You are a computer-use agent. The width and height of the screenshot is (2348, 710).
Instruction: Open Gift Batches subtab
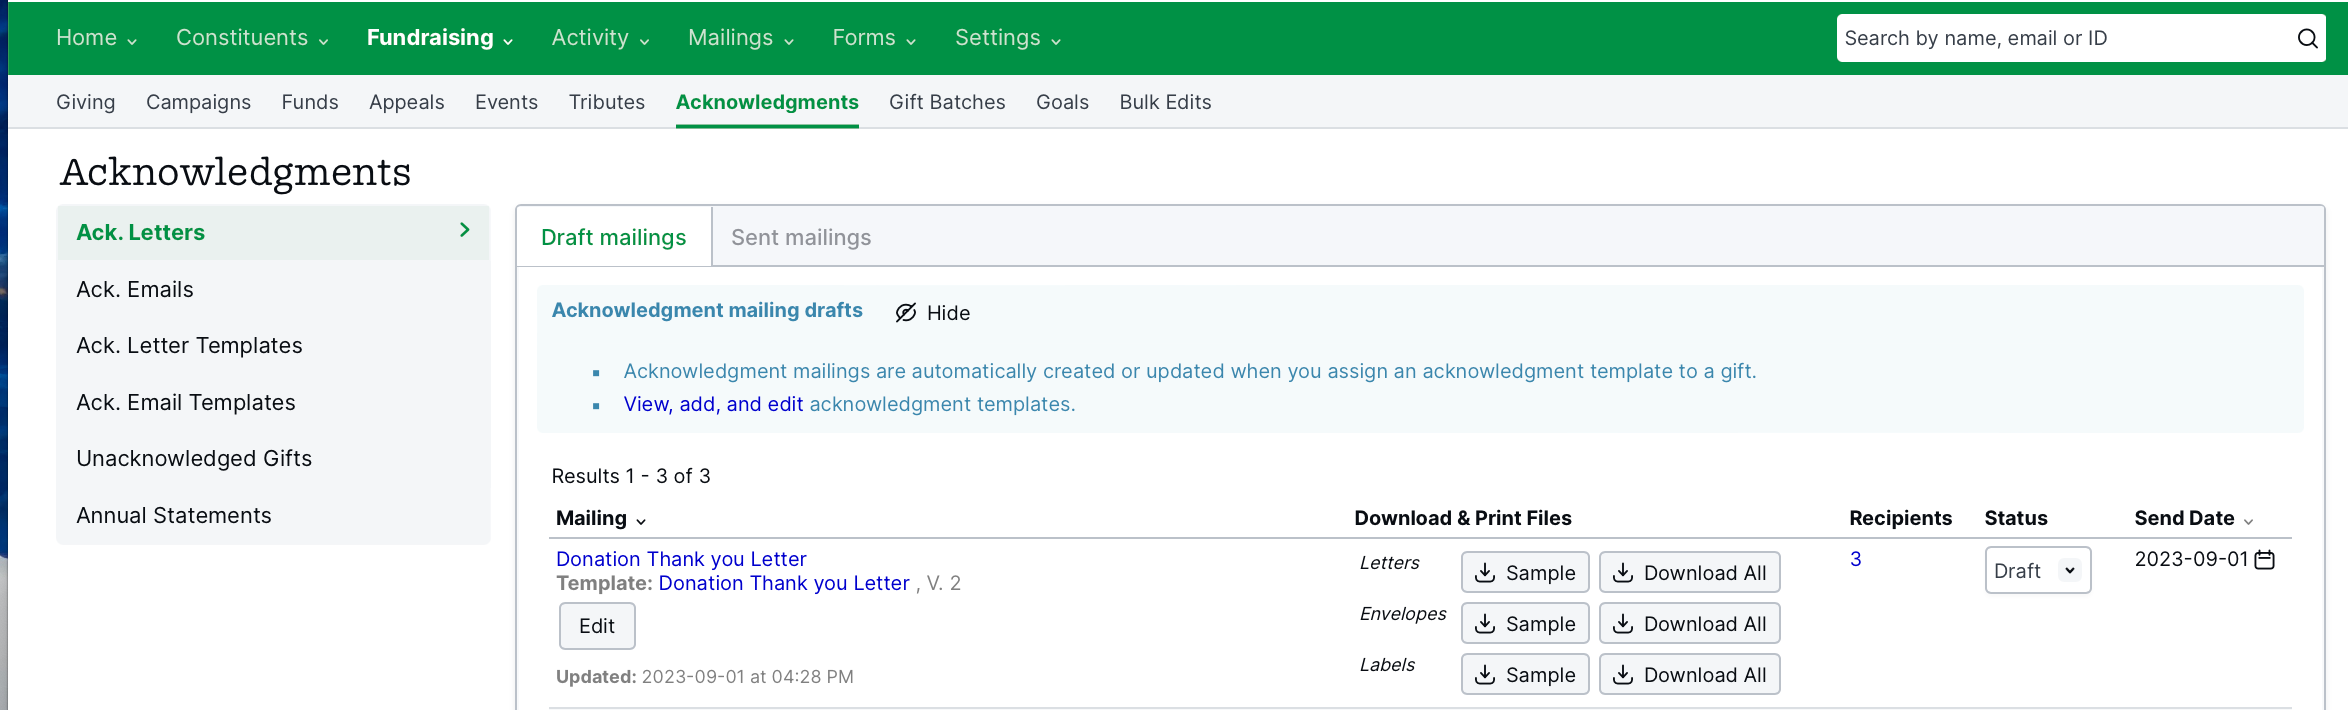[x=947, y=102]
